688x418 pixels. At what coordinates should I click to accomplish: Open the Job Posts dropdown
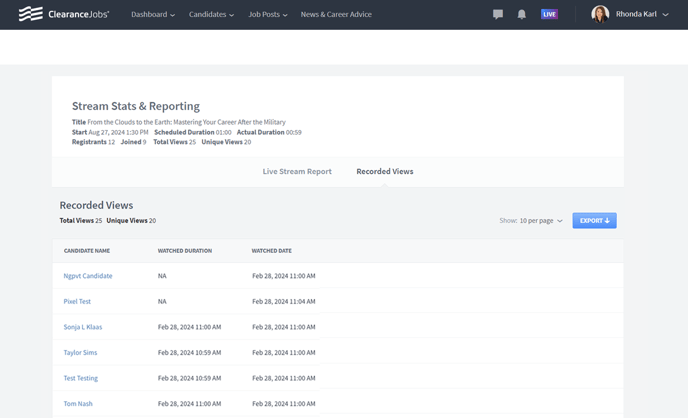(x=267, y=15)
